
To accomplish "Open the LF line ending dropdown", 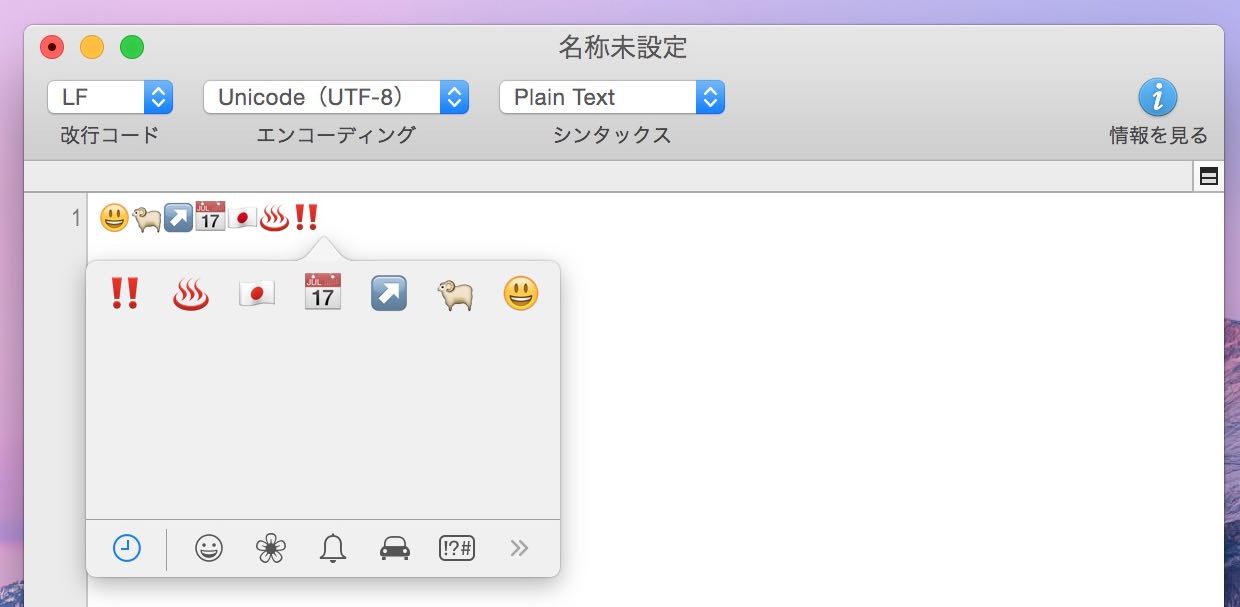I will click(x=110, y=97).
